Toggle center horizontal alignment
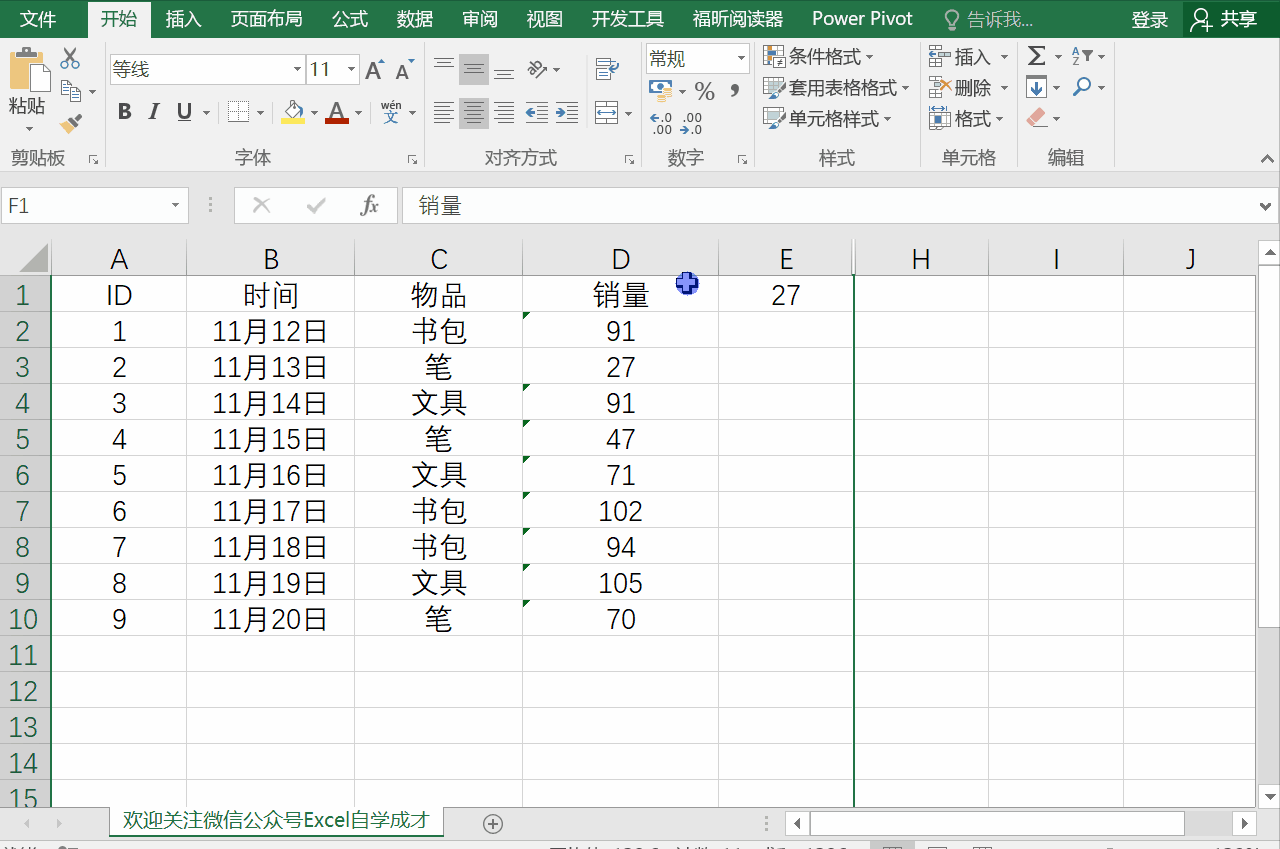1280x849 pixels. tap(473, 112)
